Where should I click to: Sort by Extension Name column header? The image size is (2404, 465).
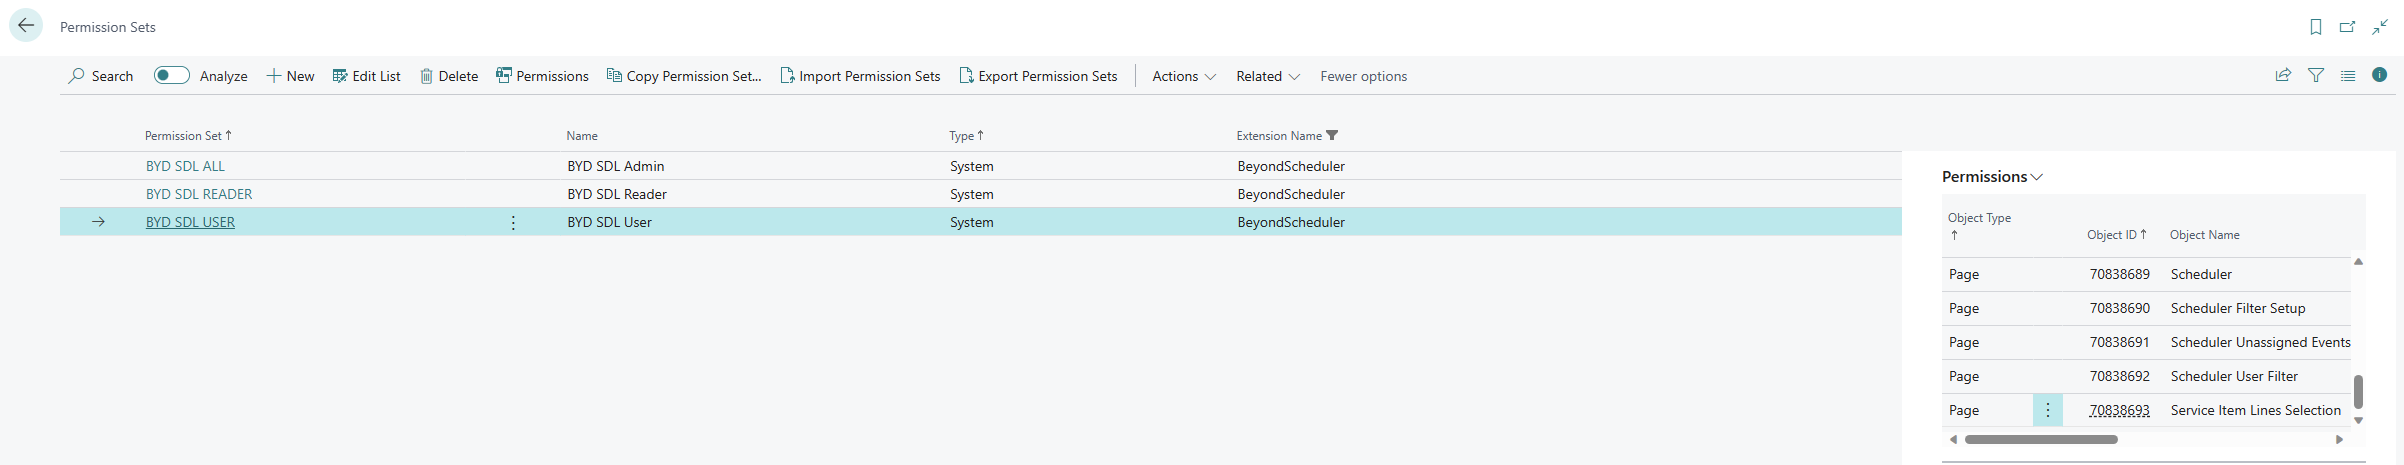point(1278,136)
